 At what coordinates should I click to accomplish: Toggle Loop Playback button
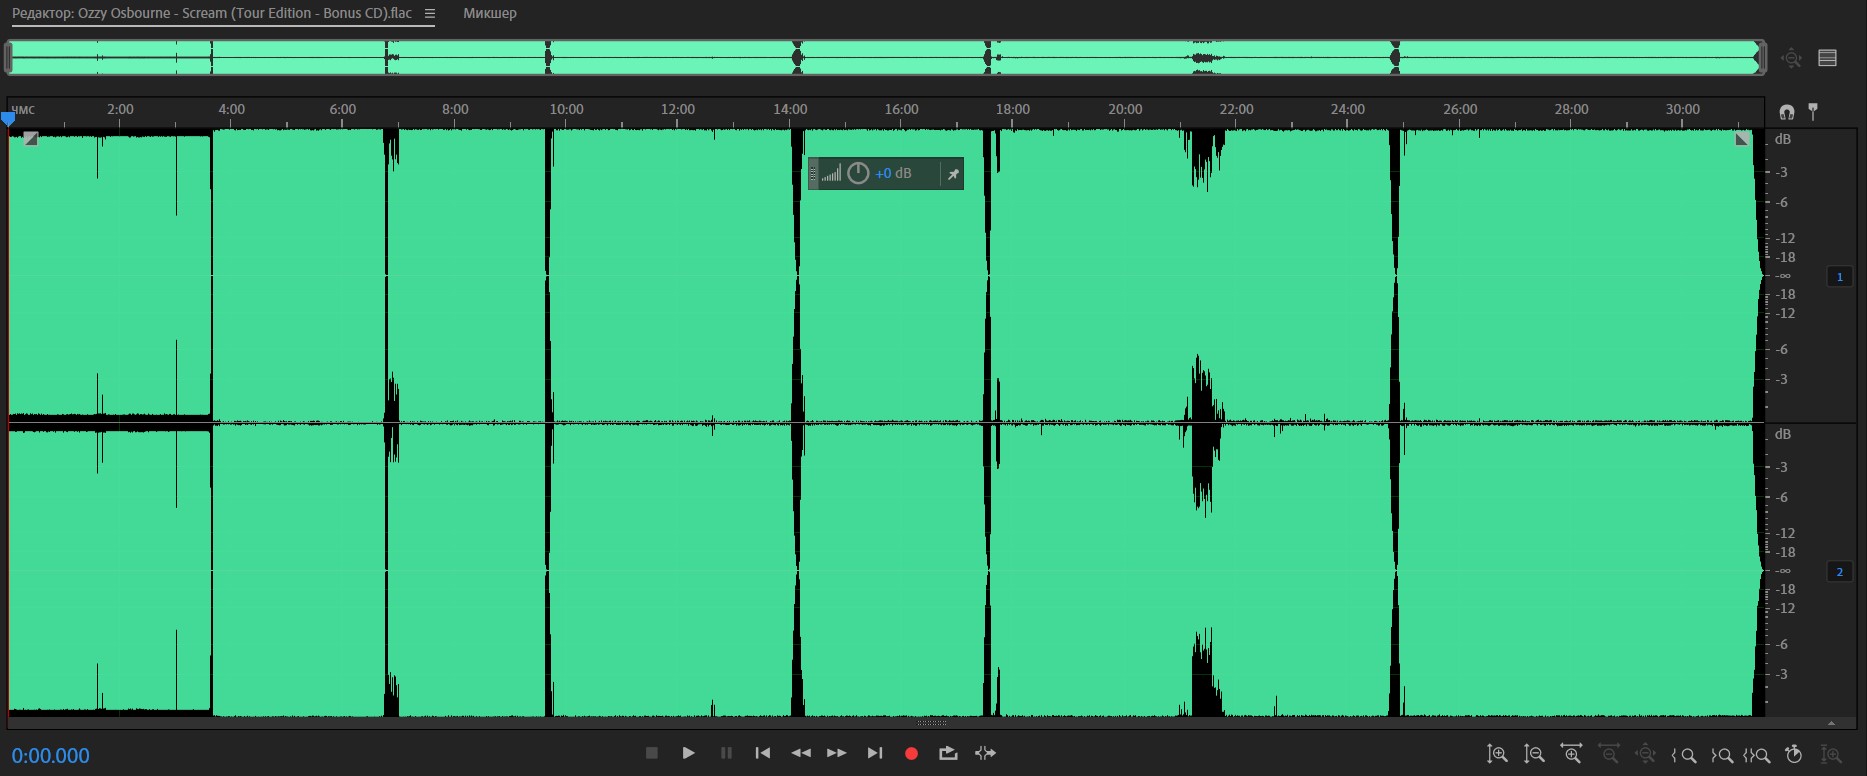[948, 753]
